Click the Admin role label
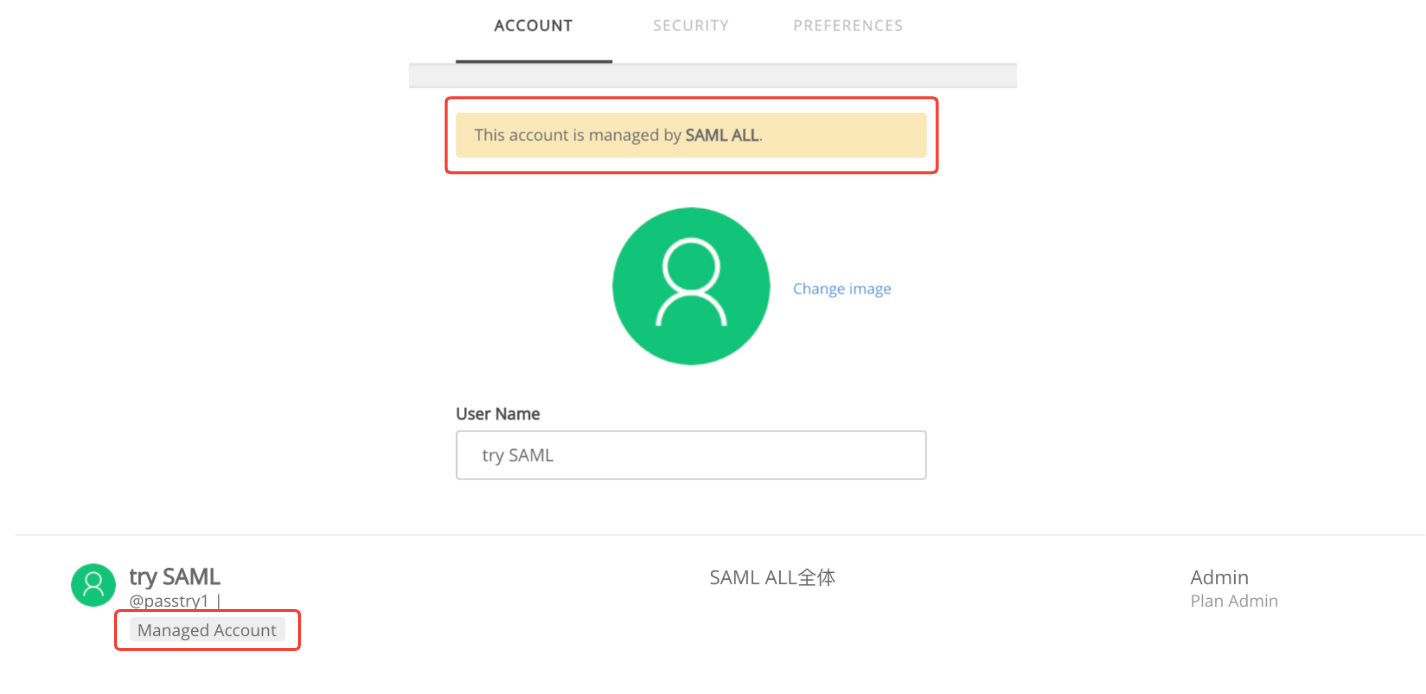This screenshot has height=694, width=1426. [x=1219, y=577]
